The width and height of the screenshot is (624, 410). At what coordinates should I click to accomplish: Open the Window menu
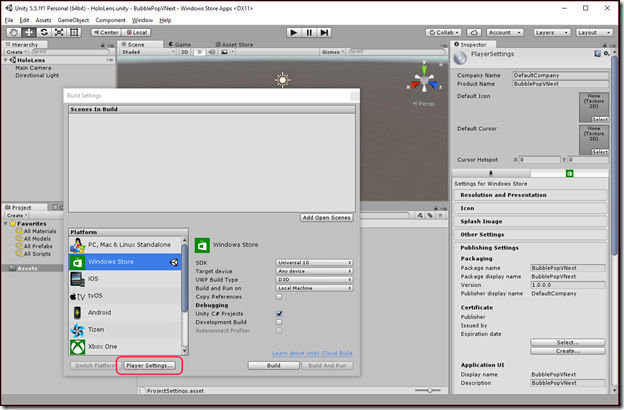[142, 20]
